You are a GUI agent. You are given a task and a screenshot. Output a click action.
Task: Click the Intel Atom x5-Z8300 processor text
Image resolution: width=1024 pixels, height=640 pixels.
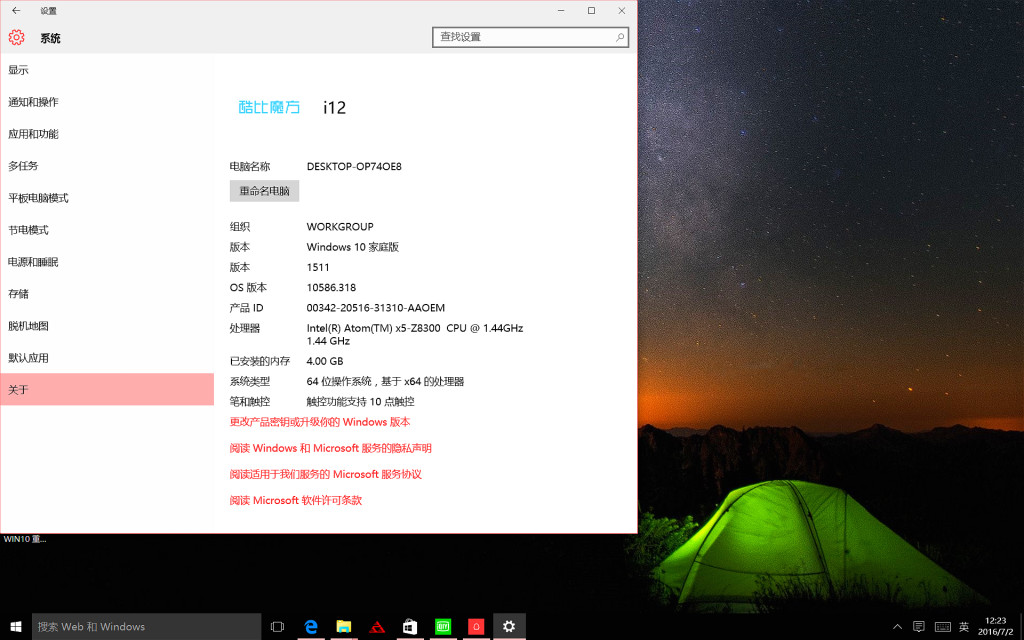415,334
